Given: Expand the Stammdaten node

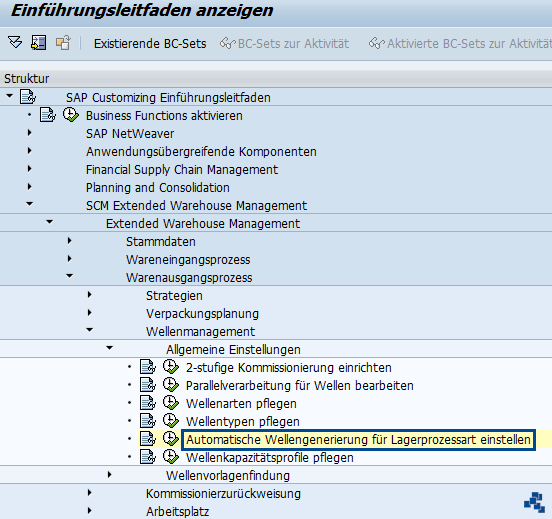Looking at the screenshot, I should (70, 241).
